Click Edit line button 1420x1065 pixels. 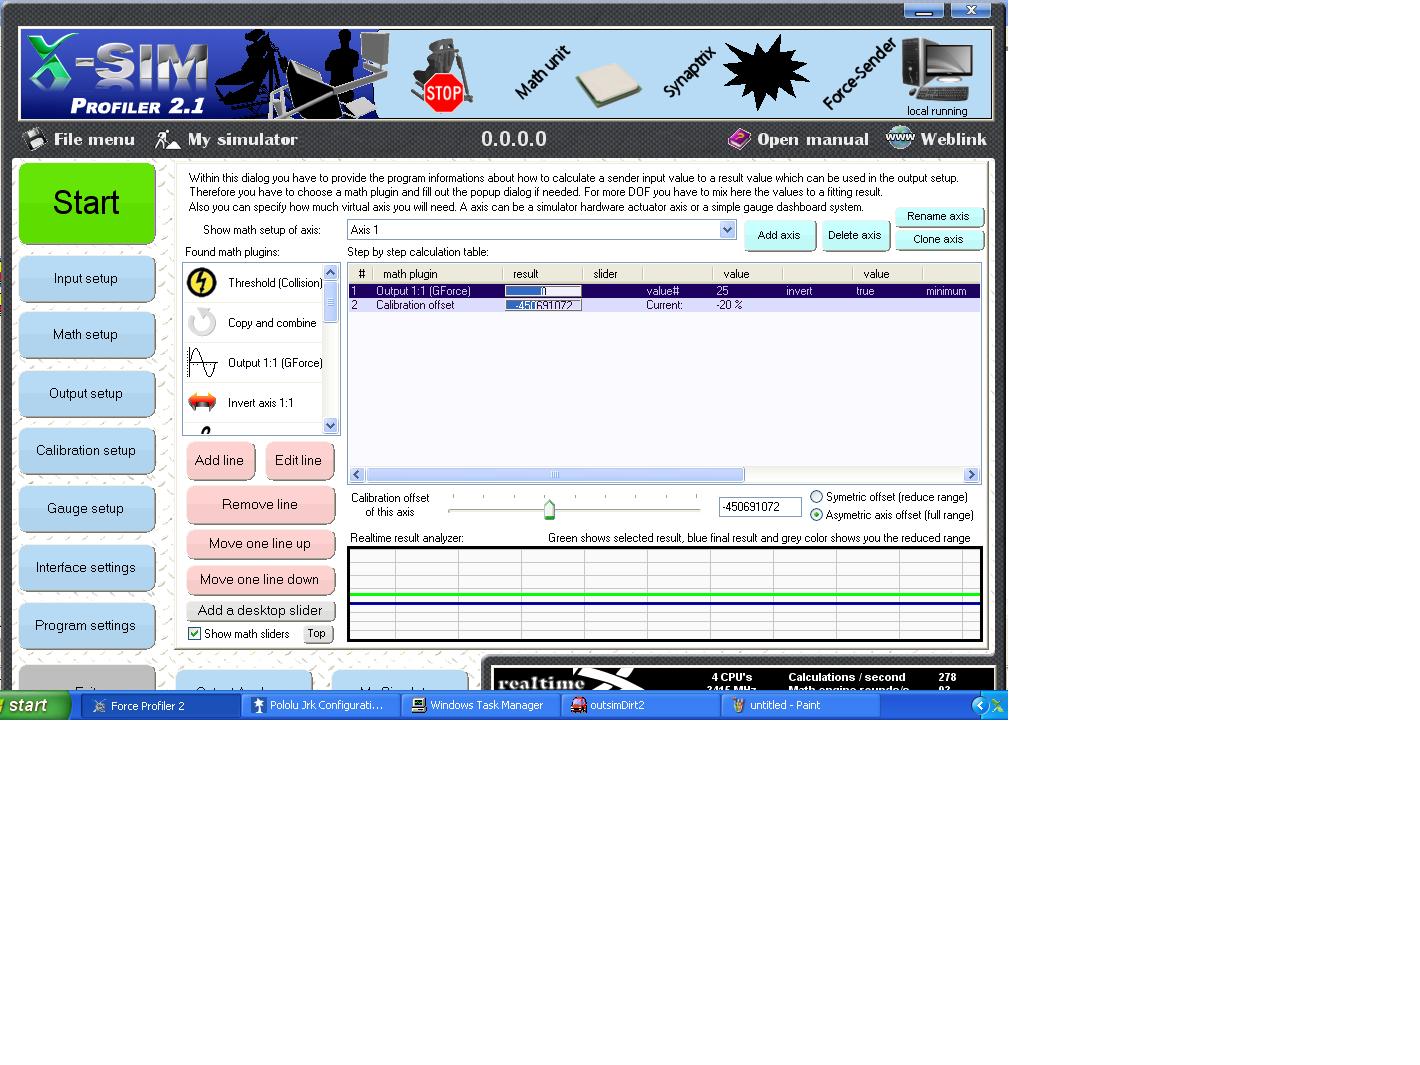[x=299, y=461]
